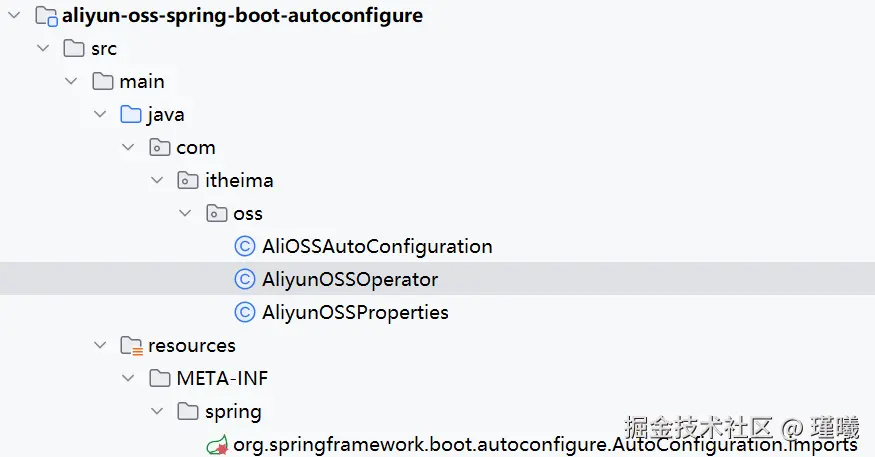Collapse the spring folder chevron
875x457 pixels.
click(x=157, y=411)
